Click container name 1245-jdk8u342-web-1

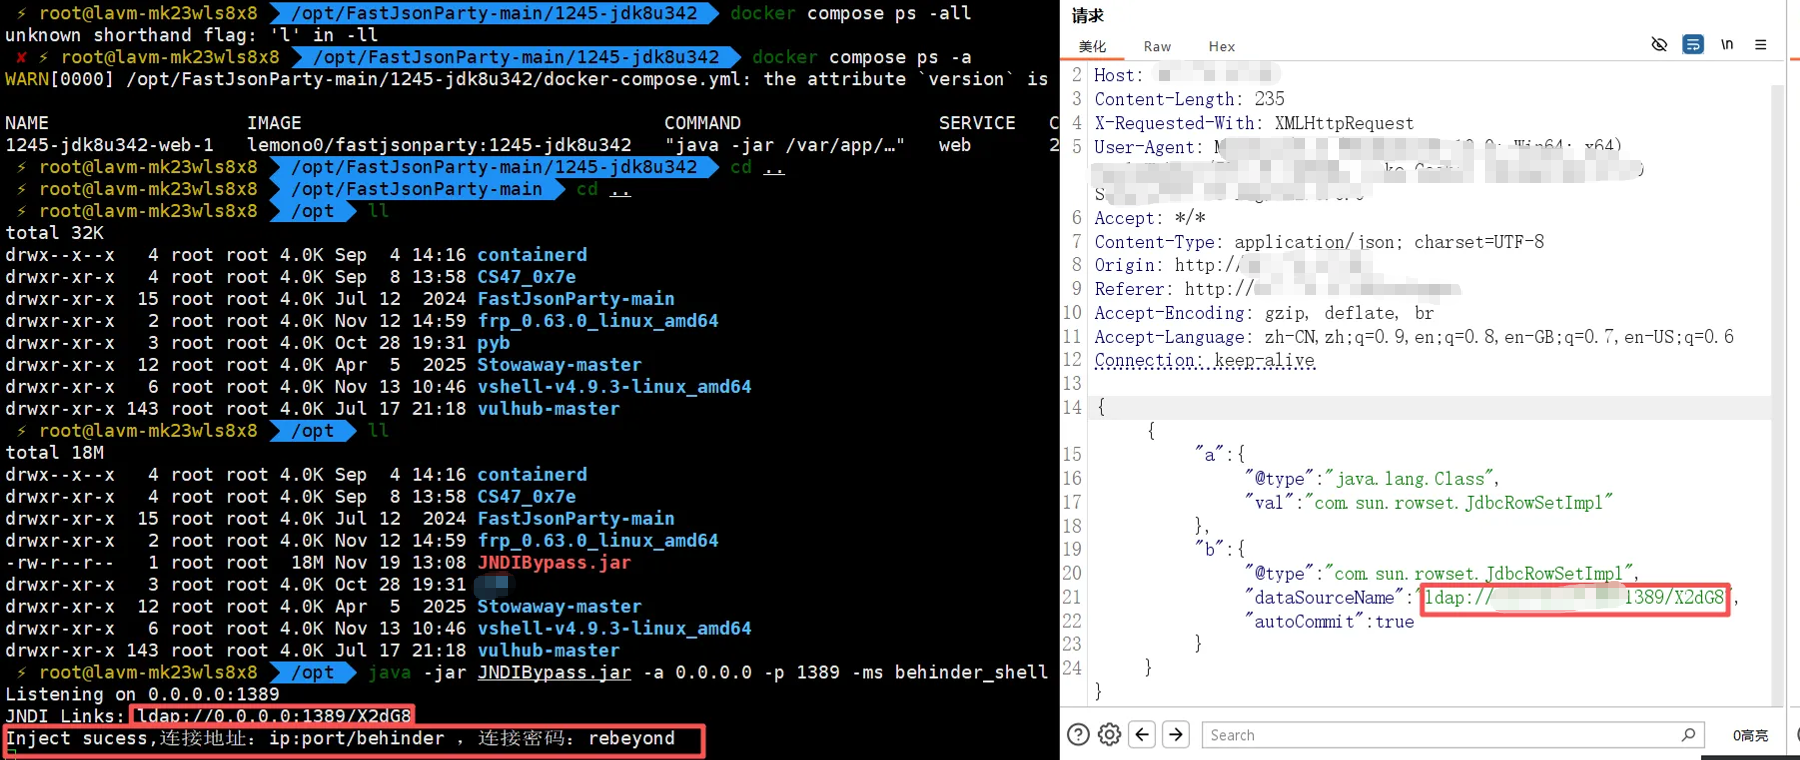pyautogui.click(x=110, y=145)
